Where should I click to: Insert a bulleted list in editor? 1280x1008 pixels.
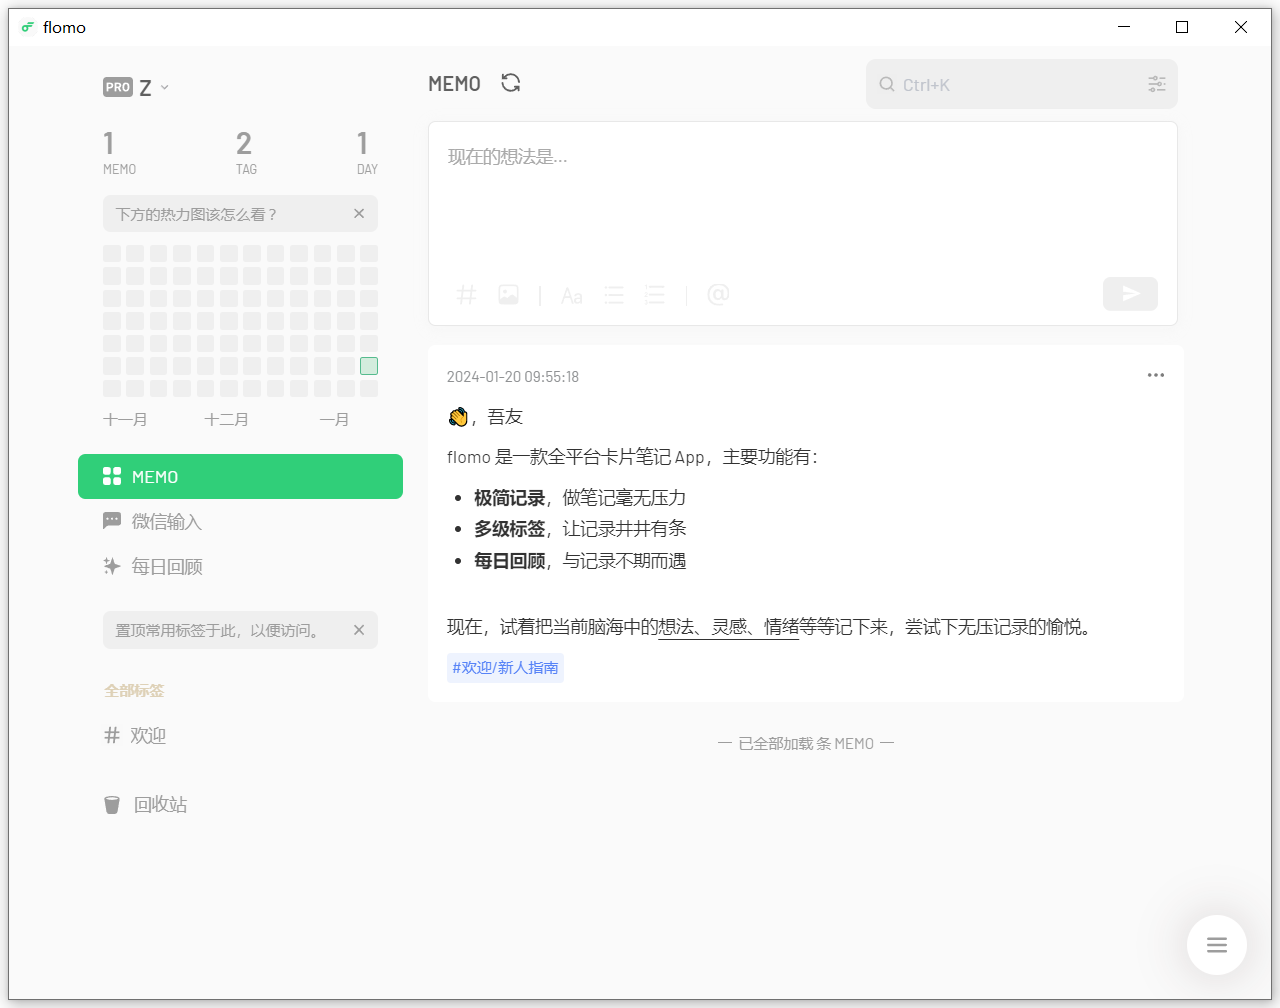614,295
